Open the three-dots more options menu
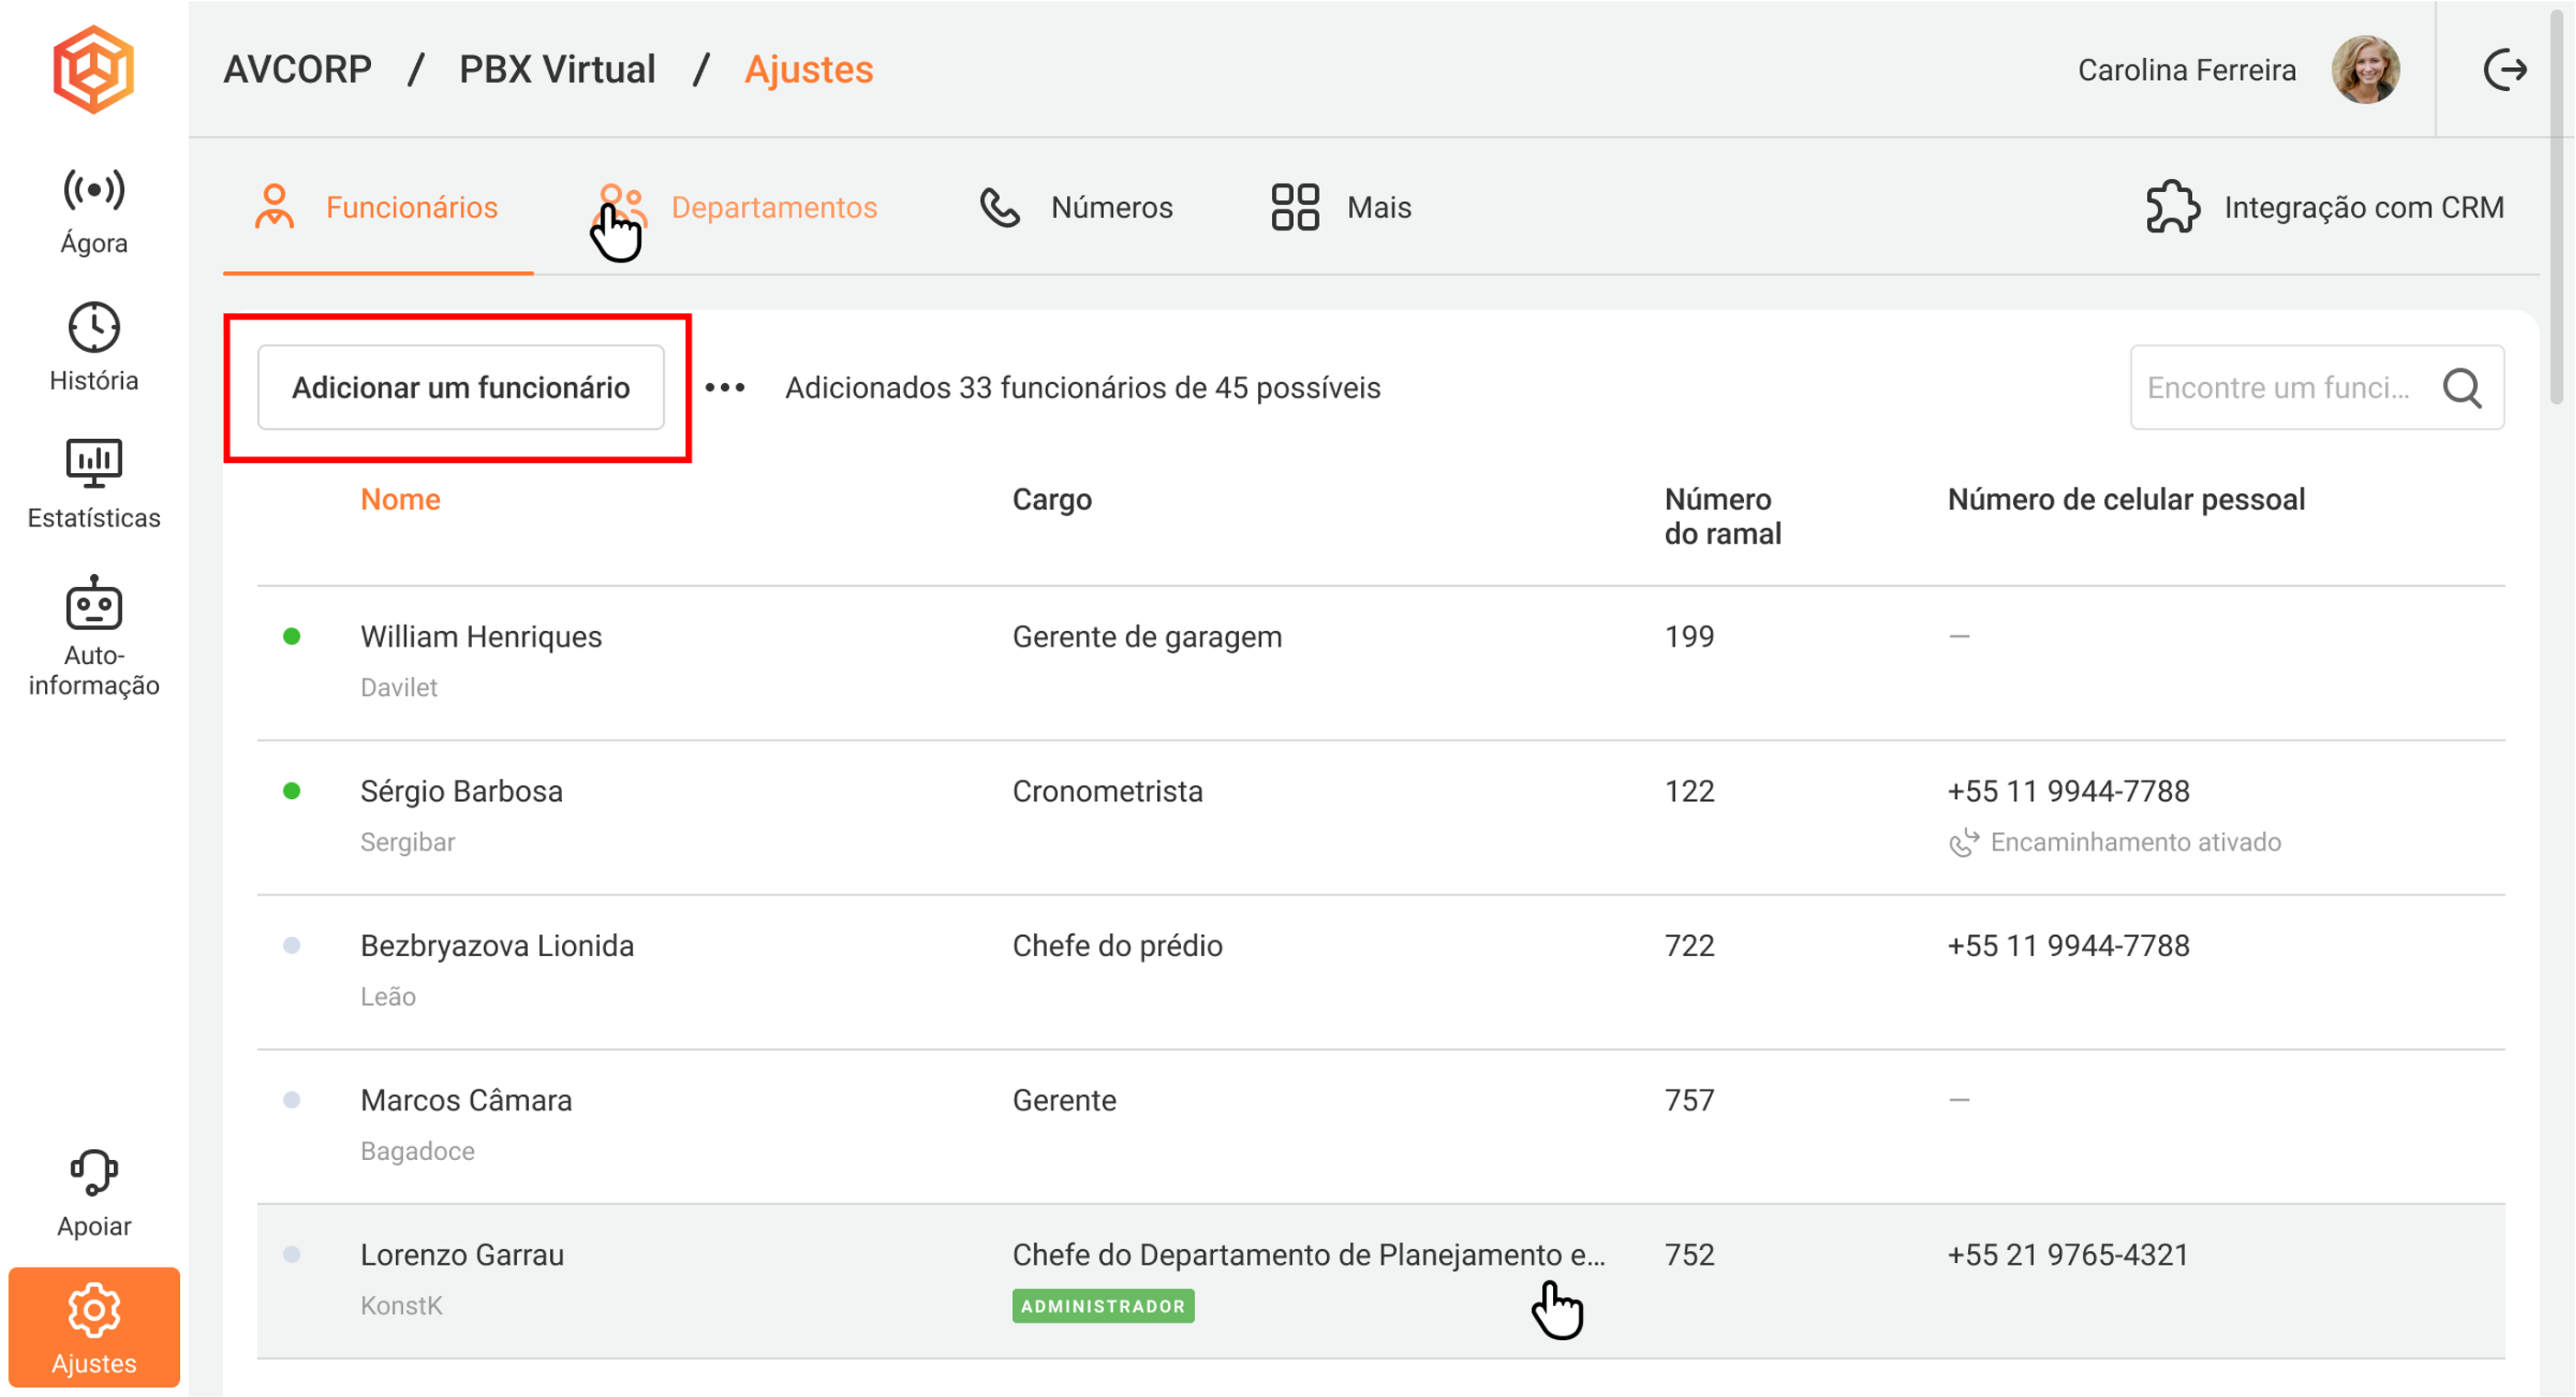 click(x=725, y=388)
